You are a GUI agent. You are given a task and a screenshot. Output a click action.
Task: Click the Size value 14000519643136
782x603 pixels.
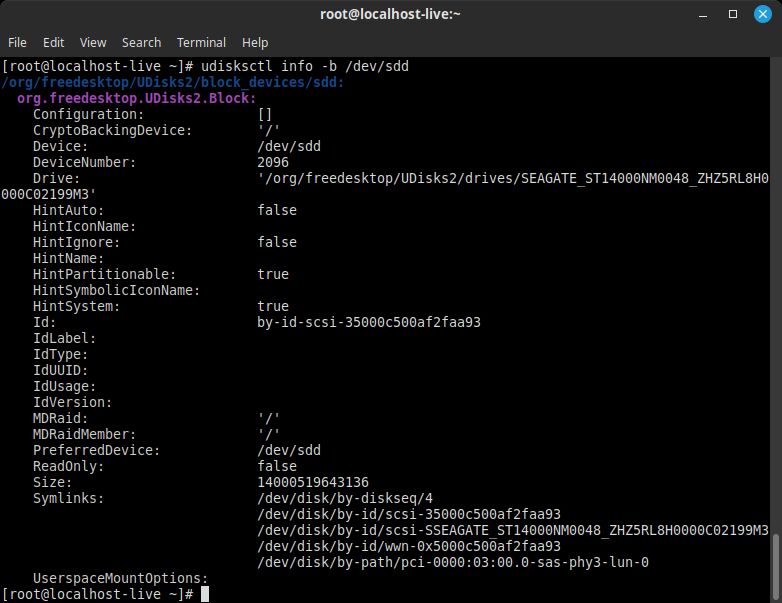[313, 482]
